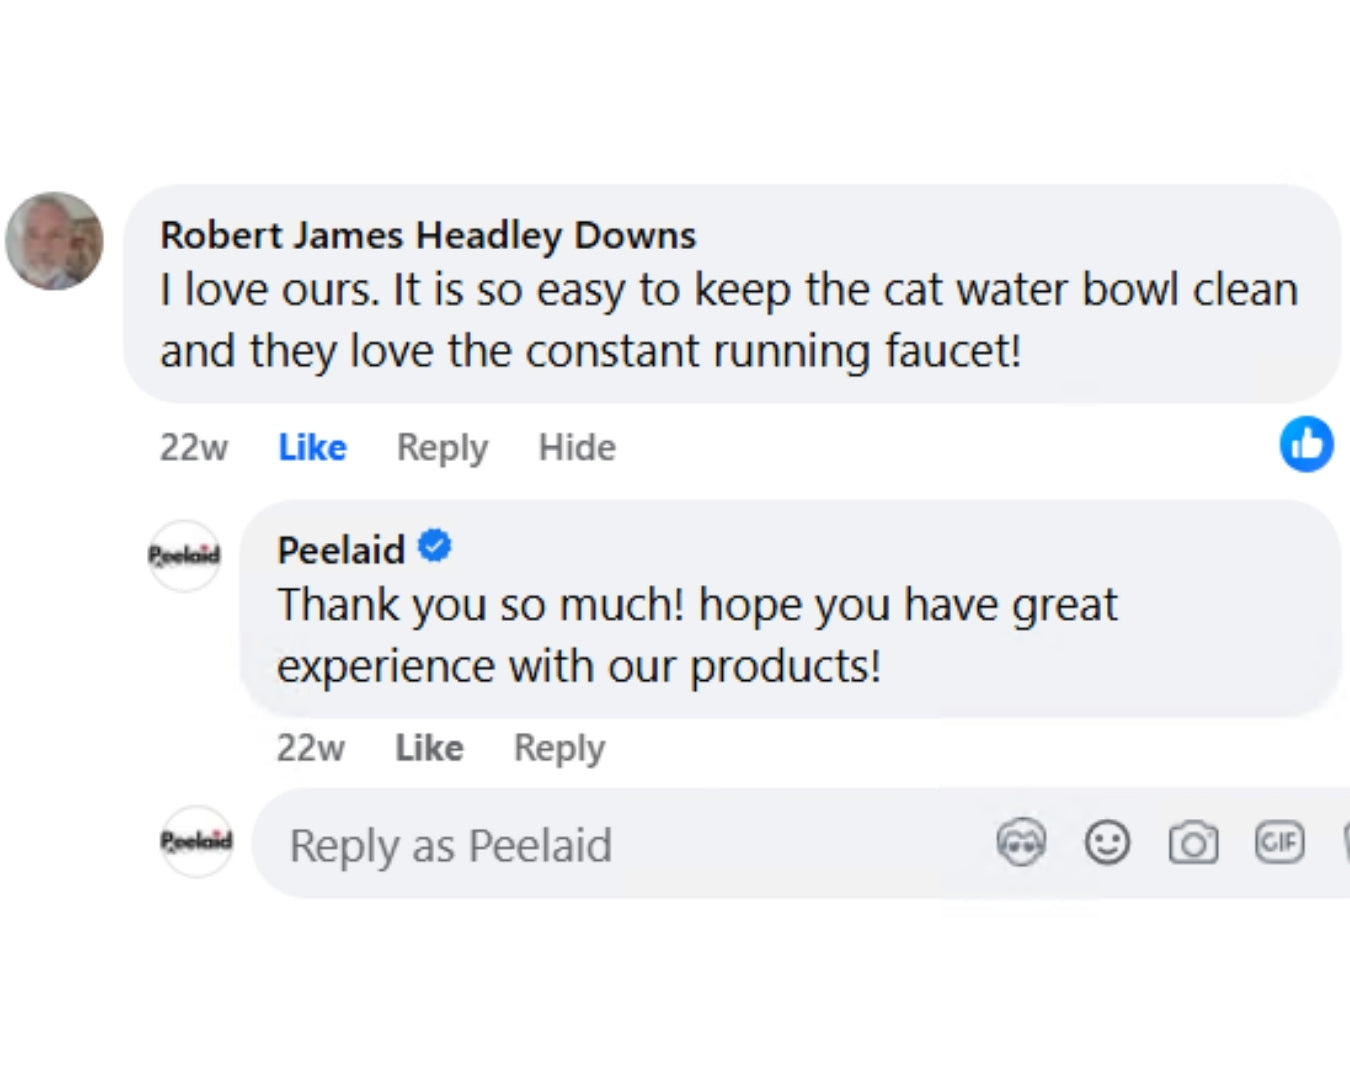Open the Peelaid page name link
Image resolution: width=1350 pixels, height=1080 pixels.
click(341, 549)
